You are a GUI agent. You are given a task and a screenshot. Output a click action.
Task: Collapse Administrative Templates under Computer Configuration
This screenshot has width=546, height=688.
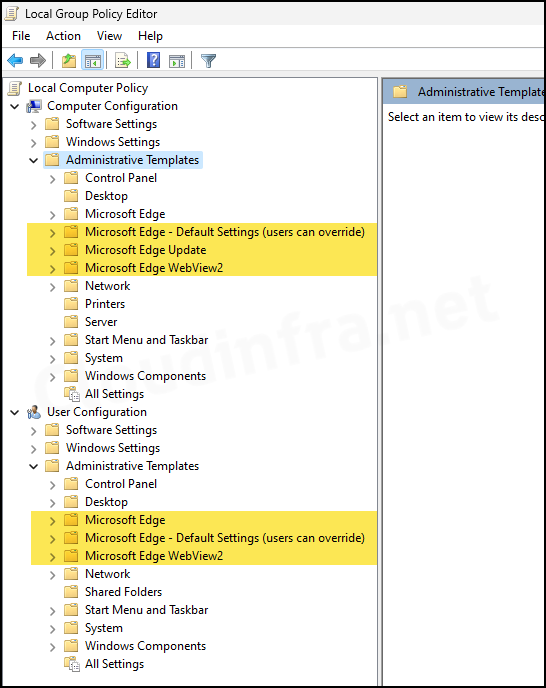tap(33, 161)
